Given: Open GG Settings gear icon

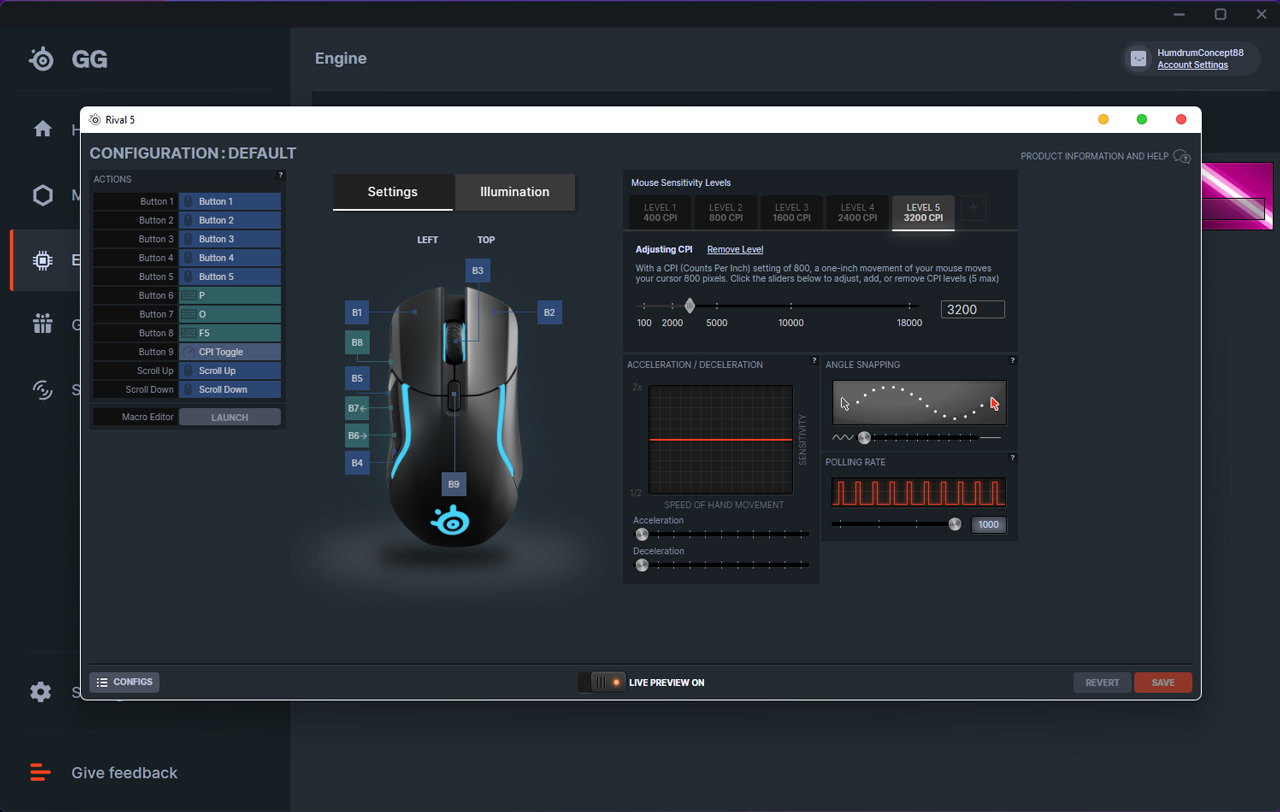Looking at the screenshot, I should (x=41, y=691).
